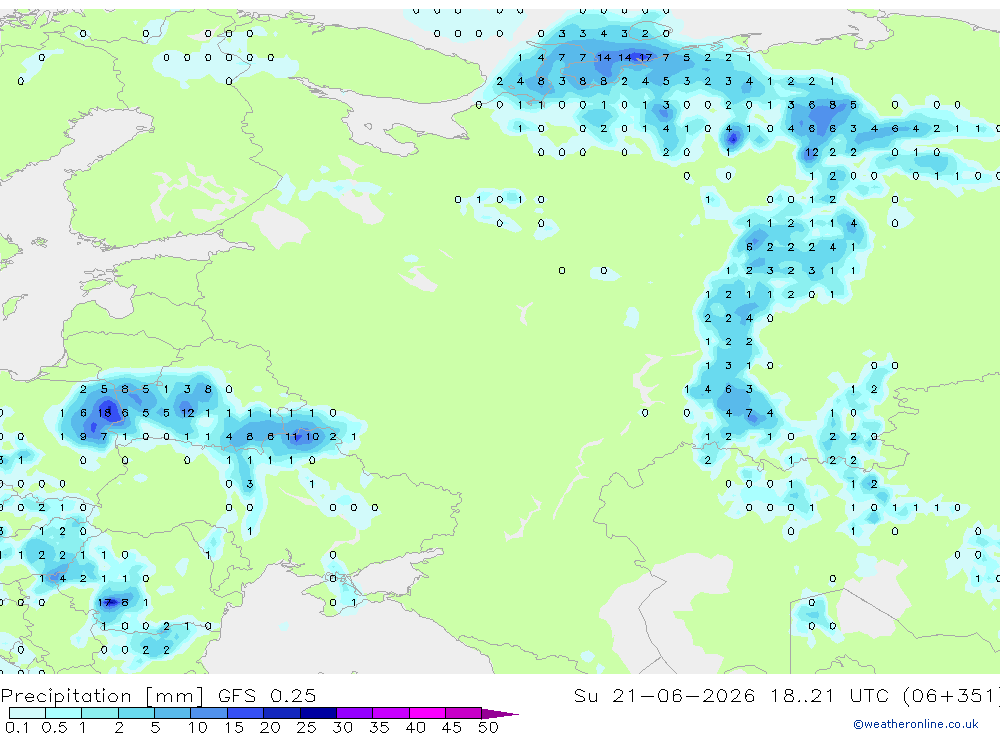
Task: Click the '0.5' legend scale label
Action: pos(54,727)
